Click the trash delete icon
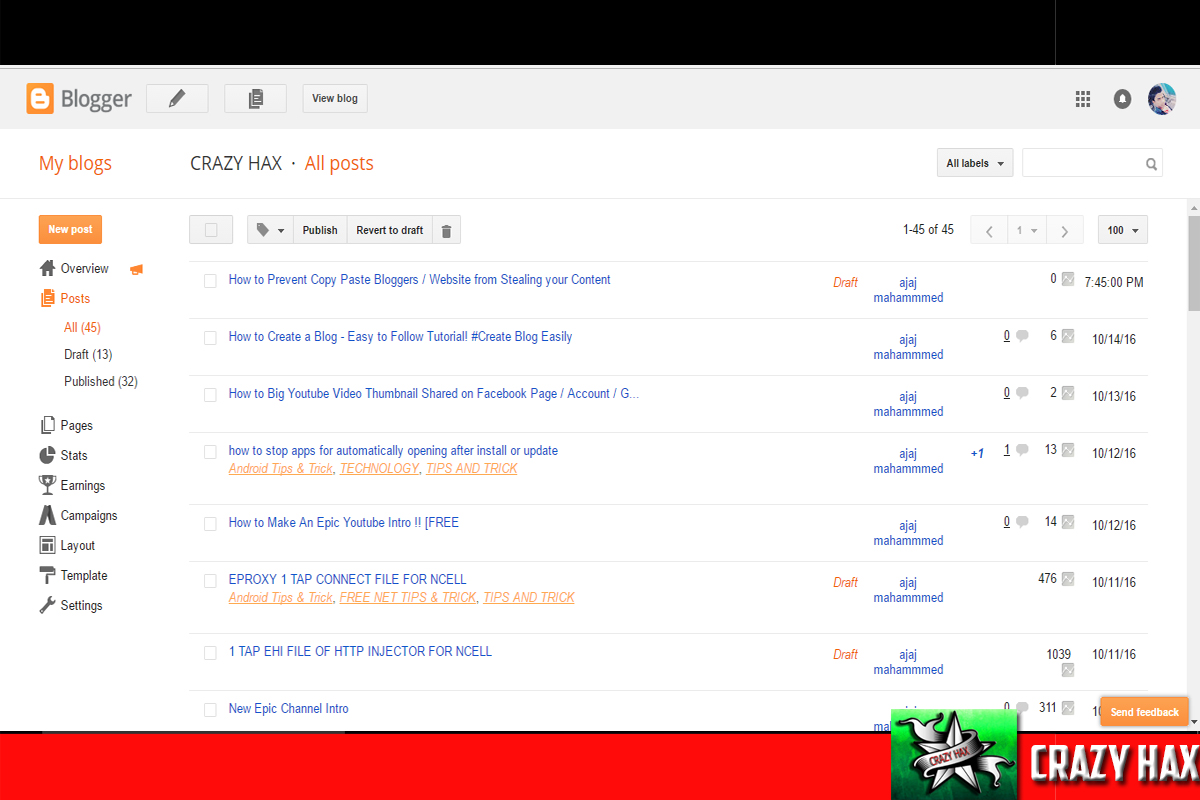The width and height of the screenshot is (1200, 800). pyautogui.click(x=446, y=230)
